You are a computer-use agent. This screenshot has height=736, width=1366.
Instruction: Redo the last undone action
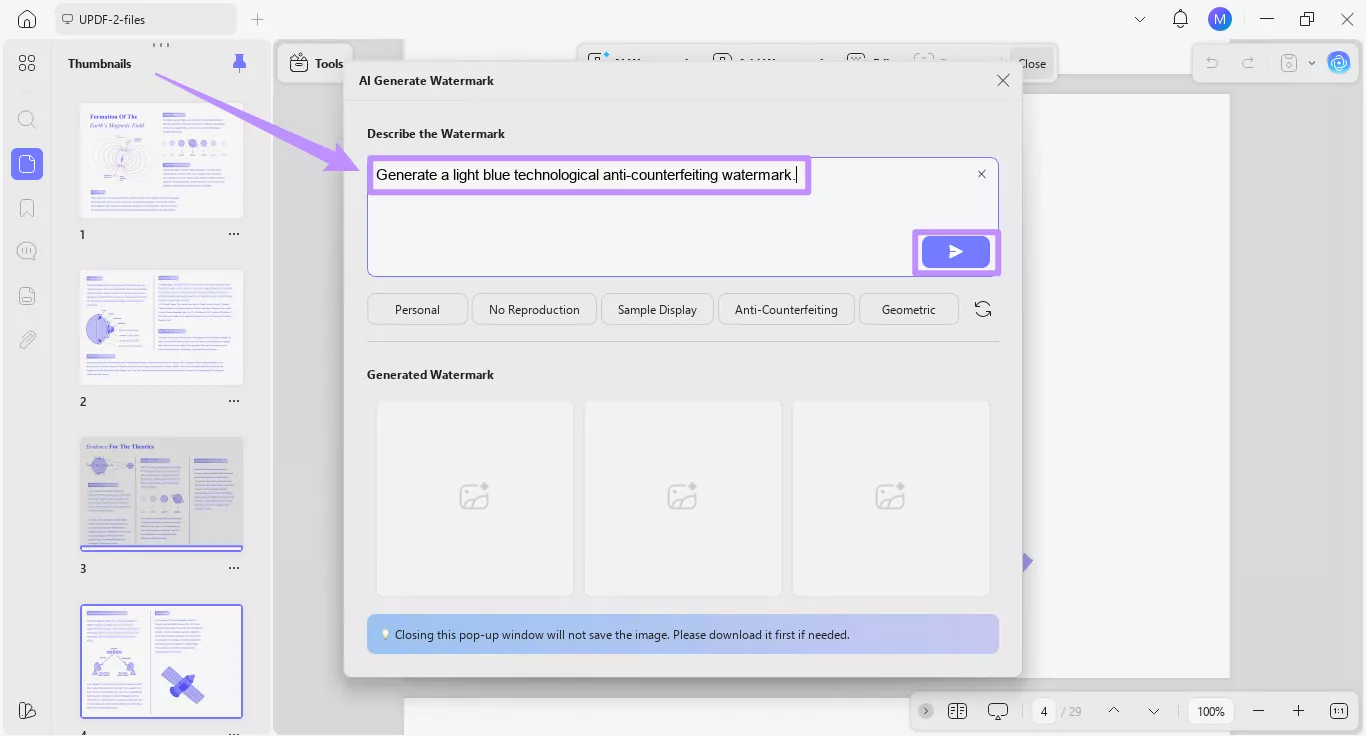[x=1248, y=63]
